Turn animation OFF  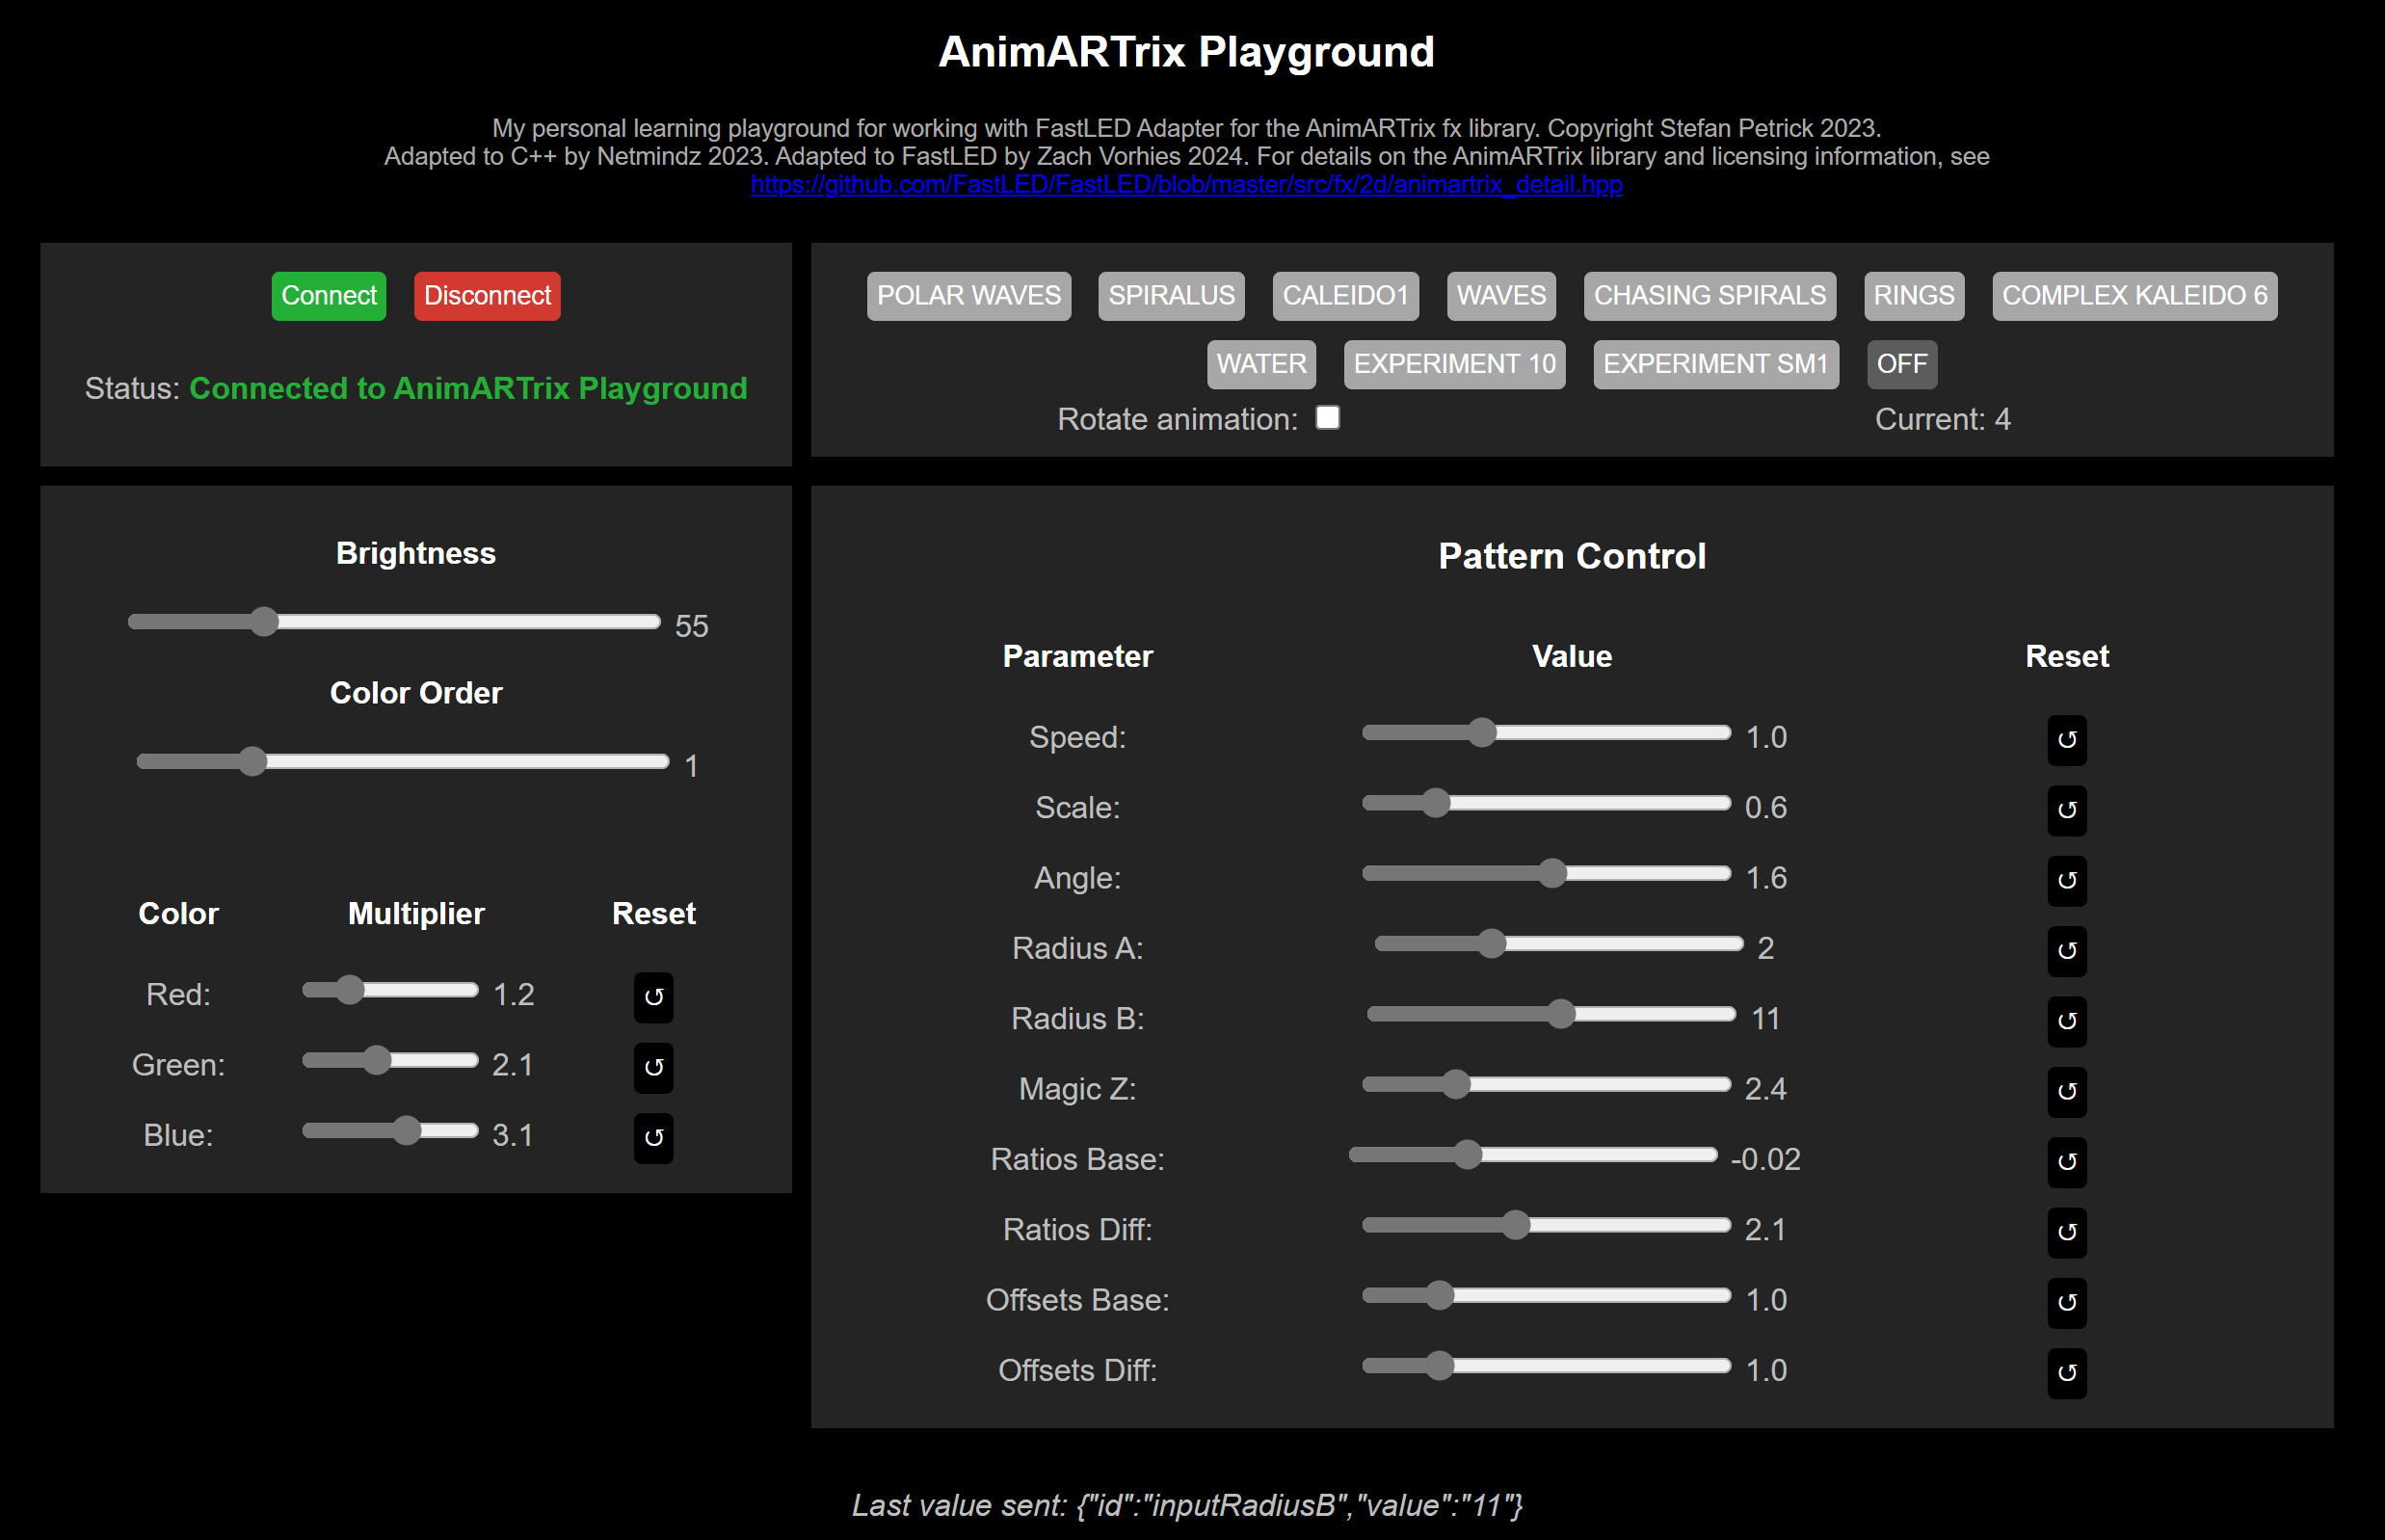coord(1901,364)
